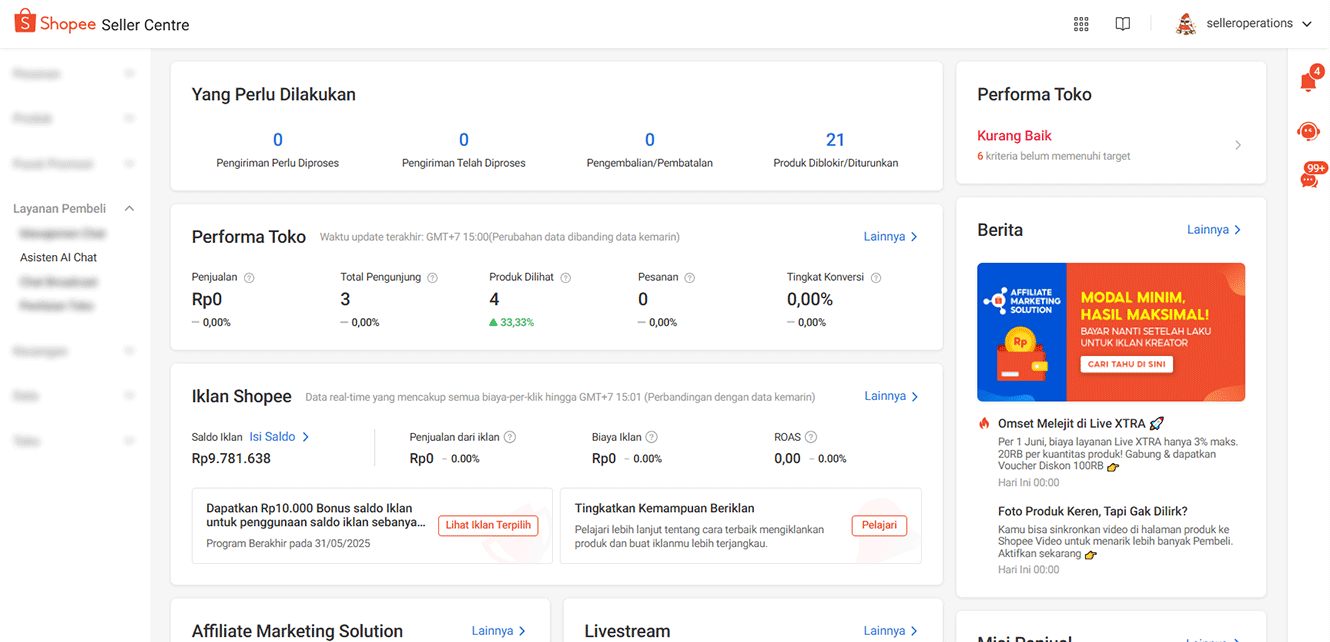Click the Lihat Iklan Terpilih button
Screen dimensions: 1330x642
click(x=488, y=525)
